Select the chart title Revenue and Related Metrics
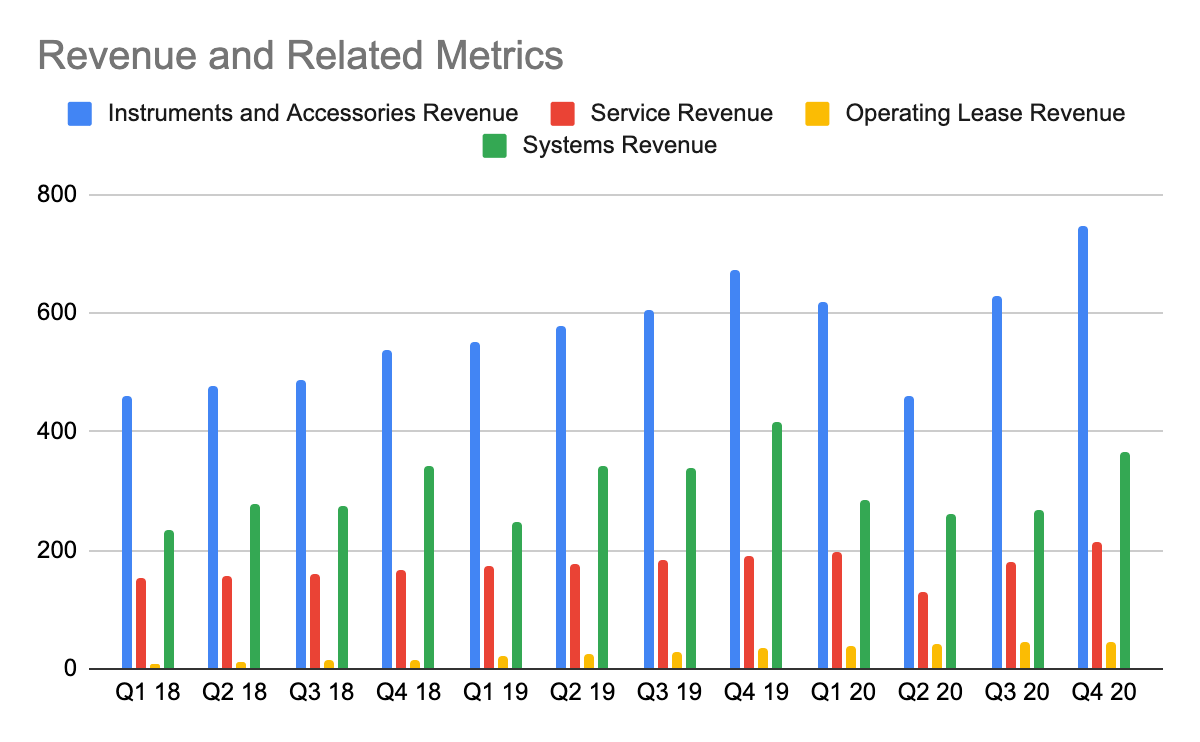Screen dimensions: 1200x742 coord(300,56)
